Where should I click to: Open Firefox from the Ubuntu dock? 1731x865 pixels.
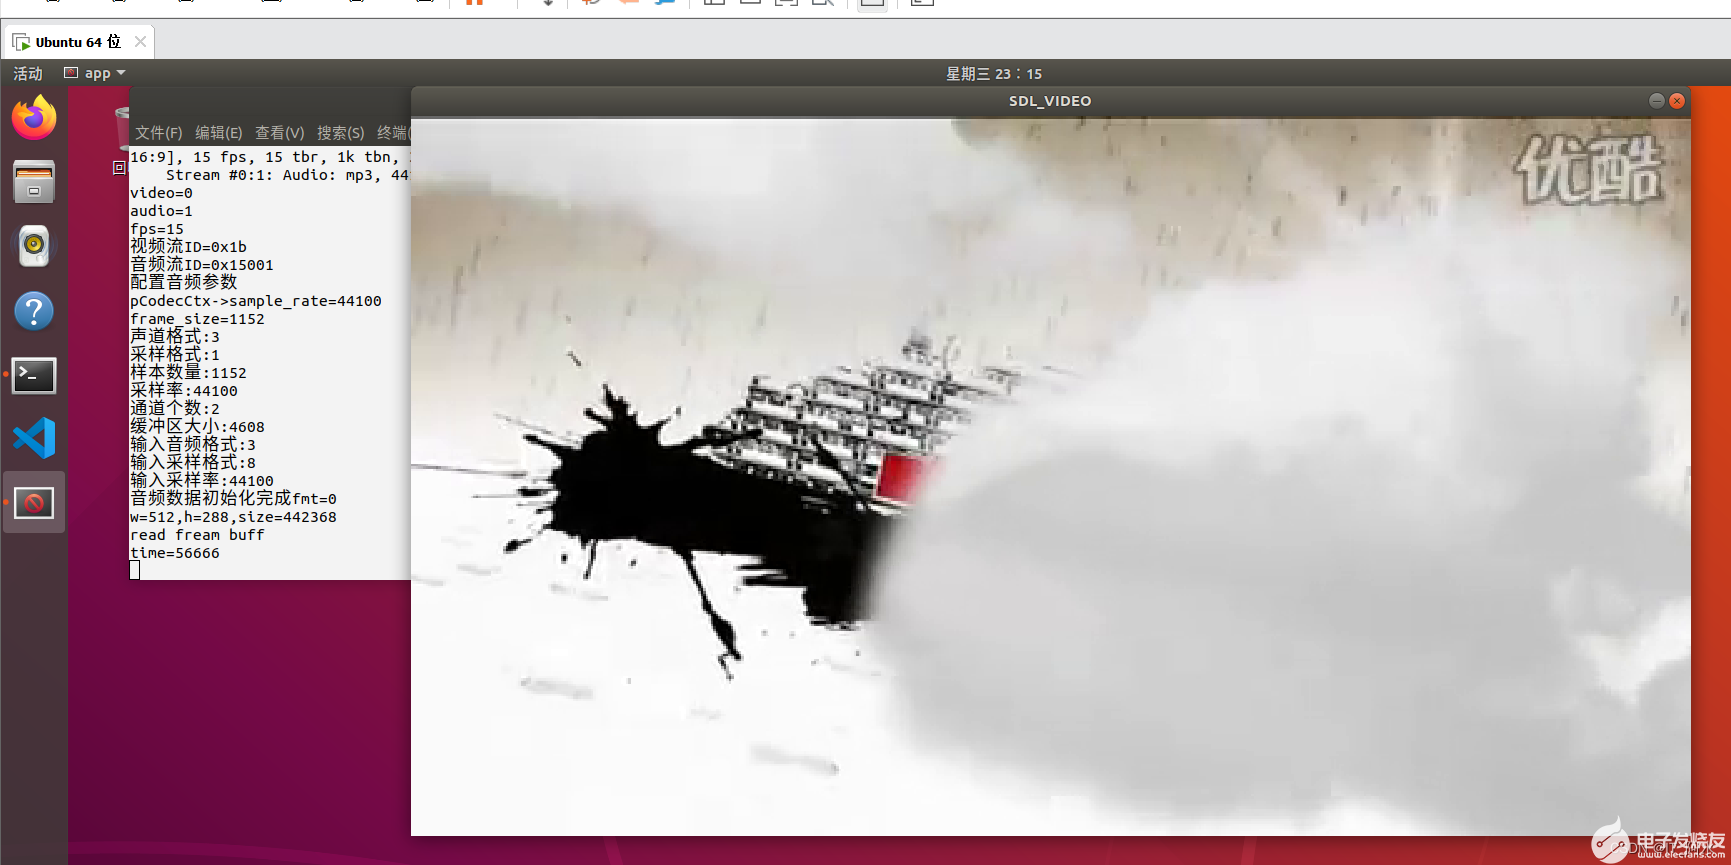34,118
